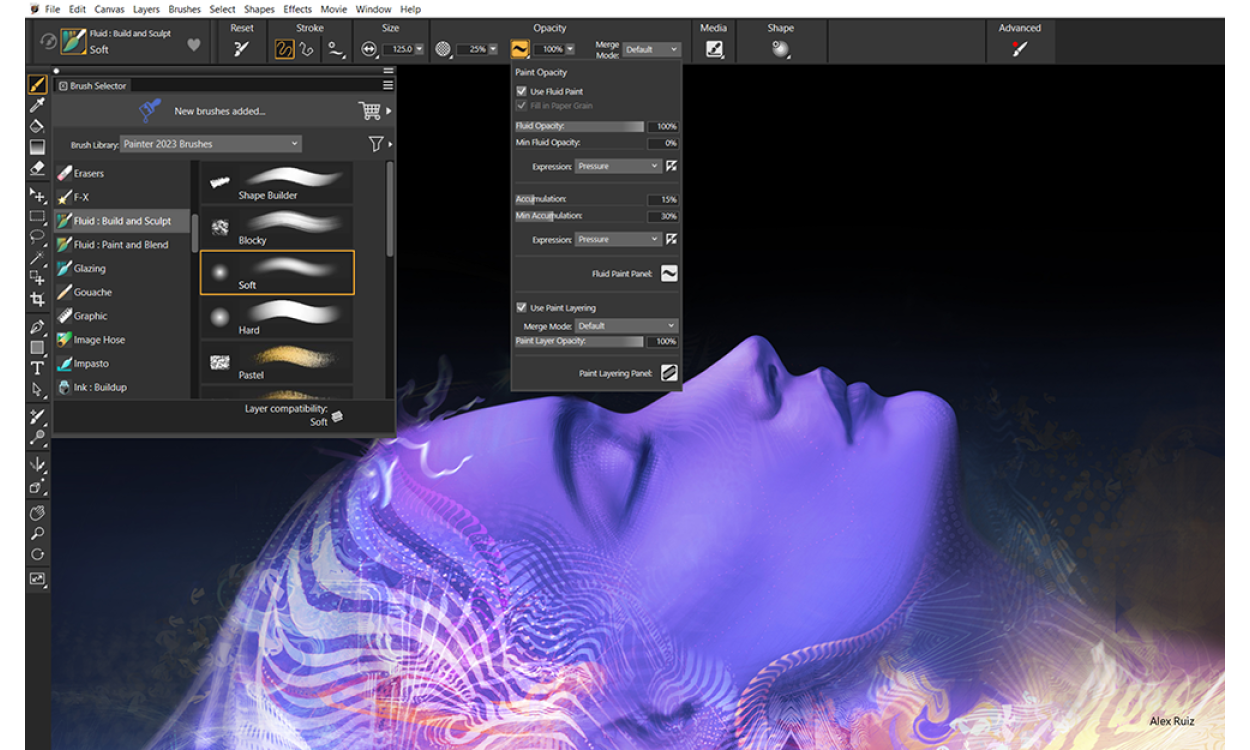
Task: Open property bar Merge Mode dropdown
Action: 651,48
